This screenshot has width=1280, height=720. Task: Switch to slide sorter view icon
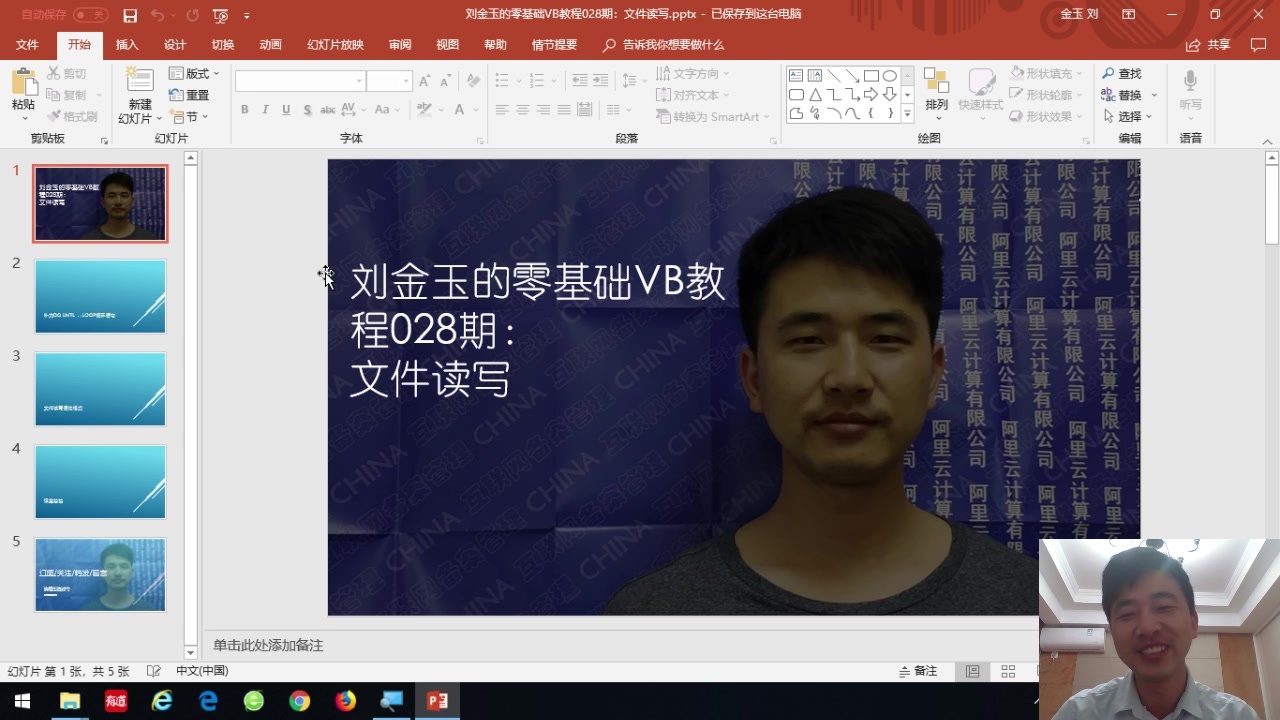pos(1008,671)
